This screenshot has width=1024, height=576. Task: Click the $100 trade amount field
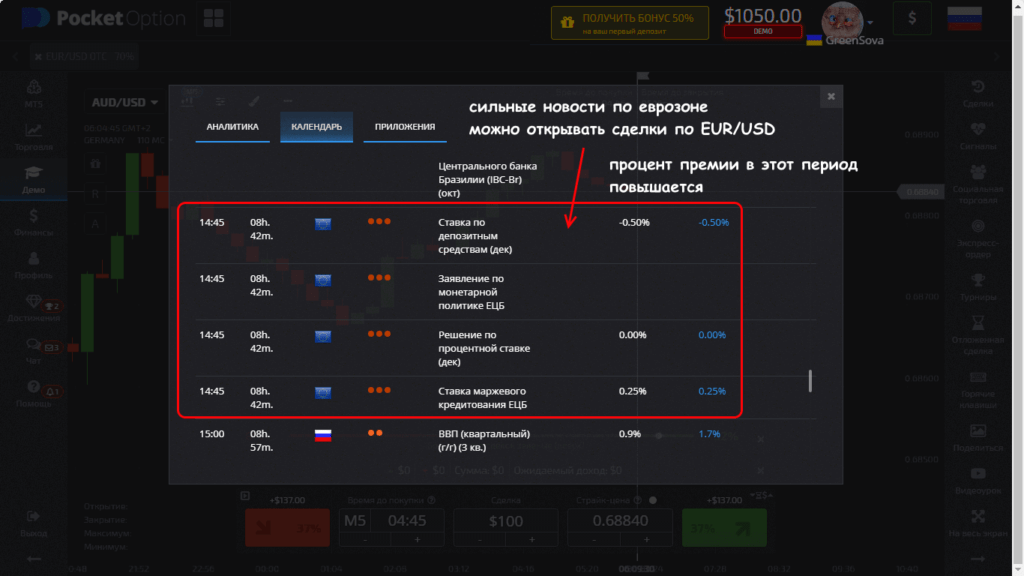[506, 522]
